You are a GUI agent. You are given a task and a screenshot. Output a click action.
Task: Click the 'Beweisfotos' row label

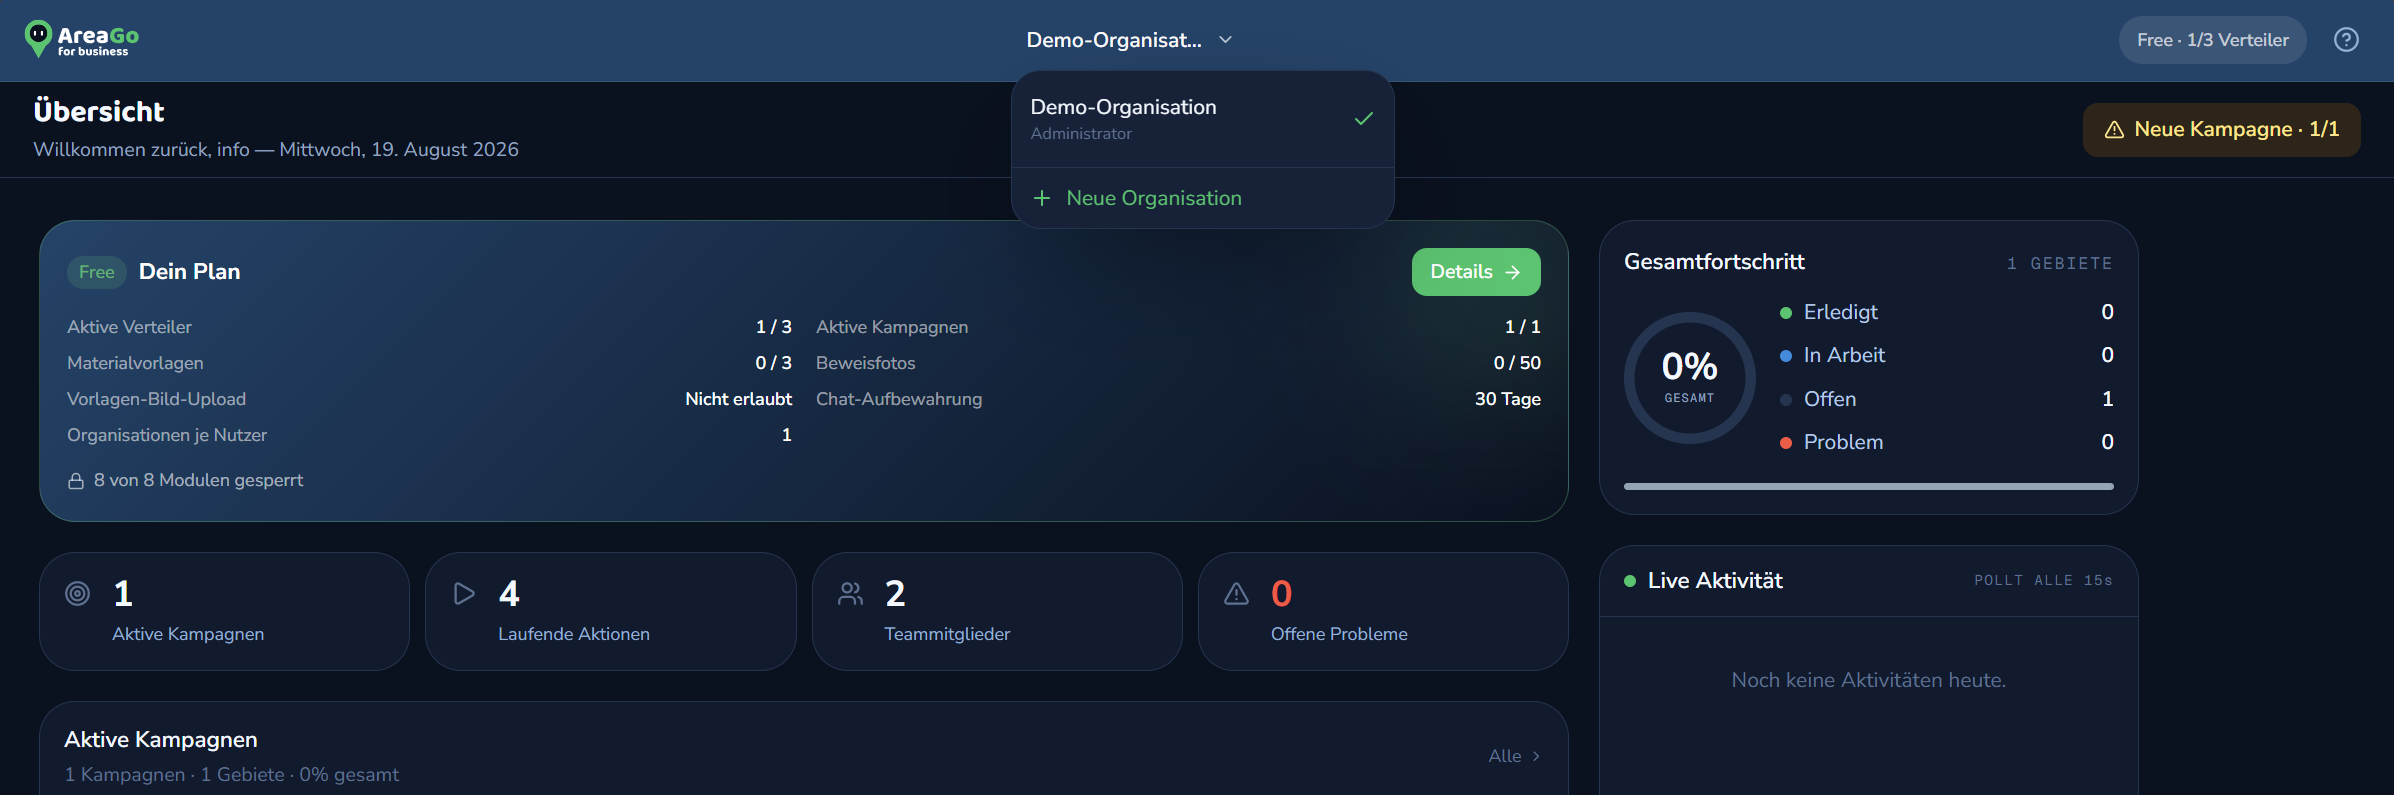[866, 363]
